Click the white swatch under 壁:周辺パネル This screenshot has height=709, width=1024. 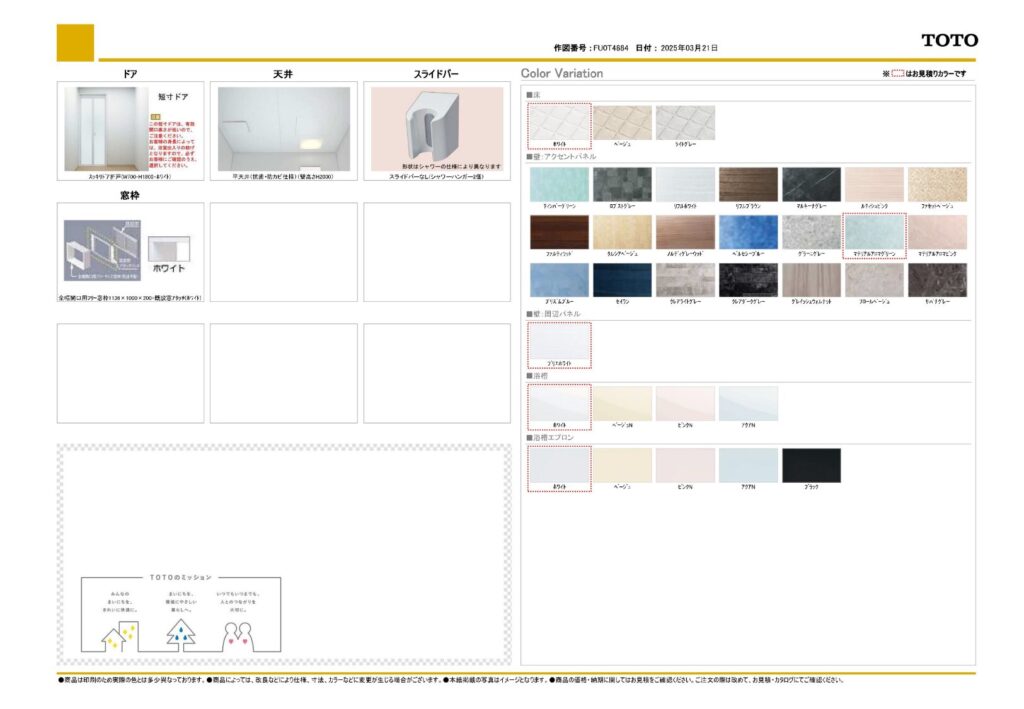559,343
